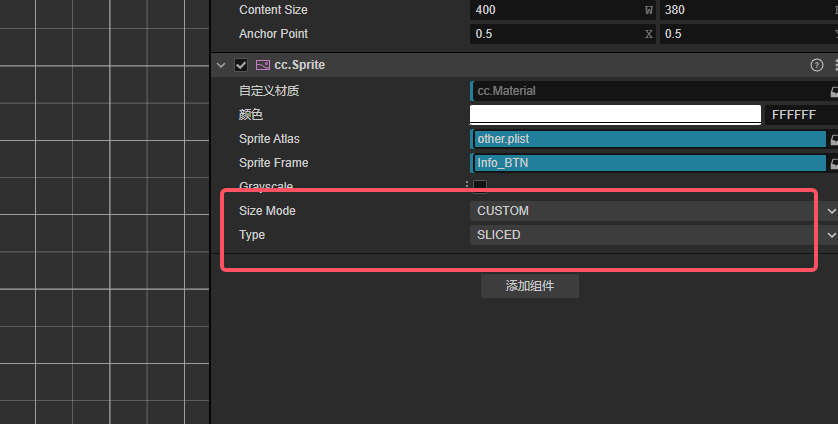Open cc.Sprite help documentation icon
Image resolution: width=838 pixels, height=424 pixels.
point(816,65)
